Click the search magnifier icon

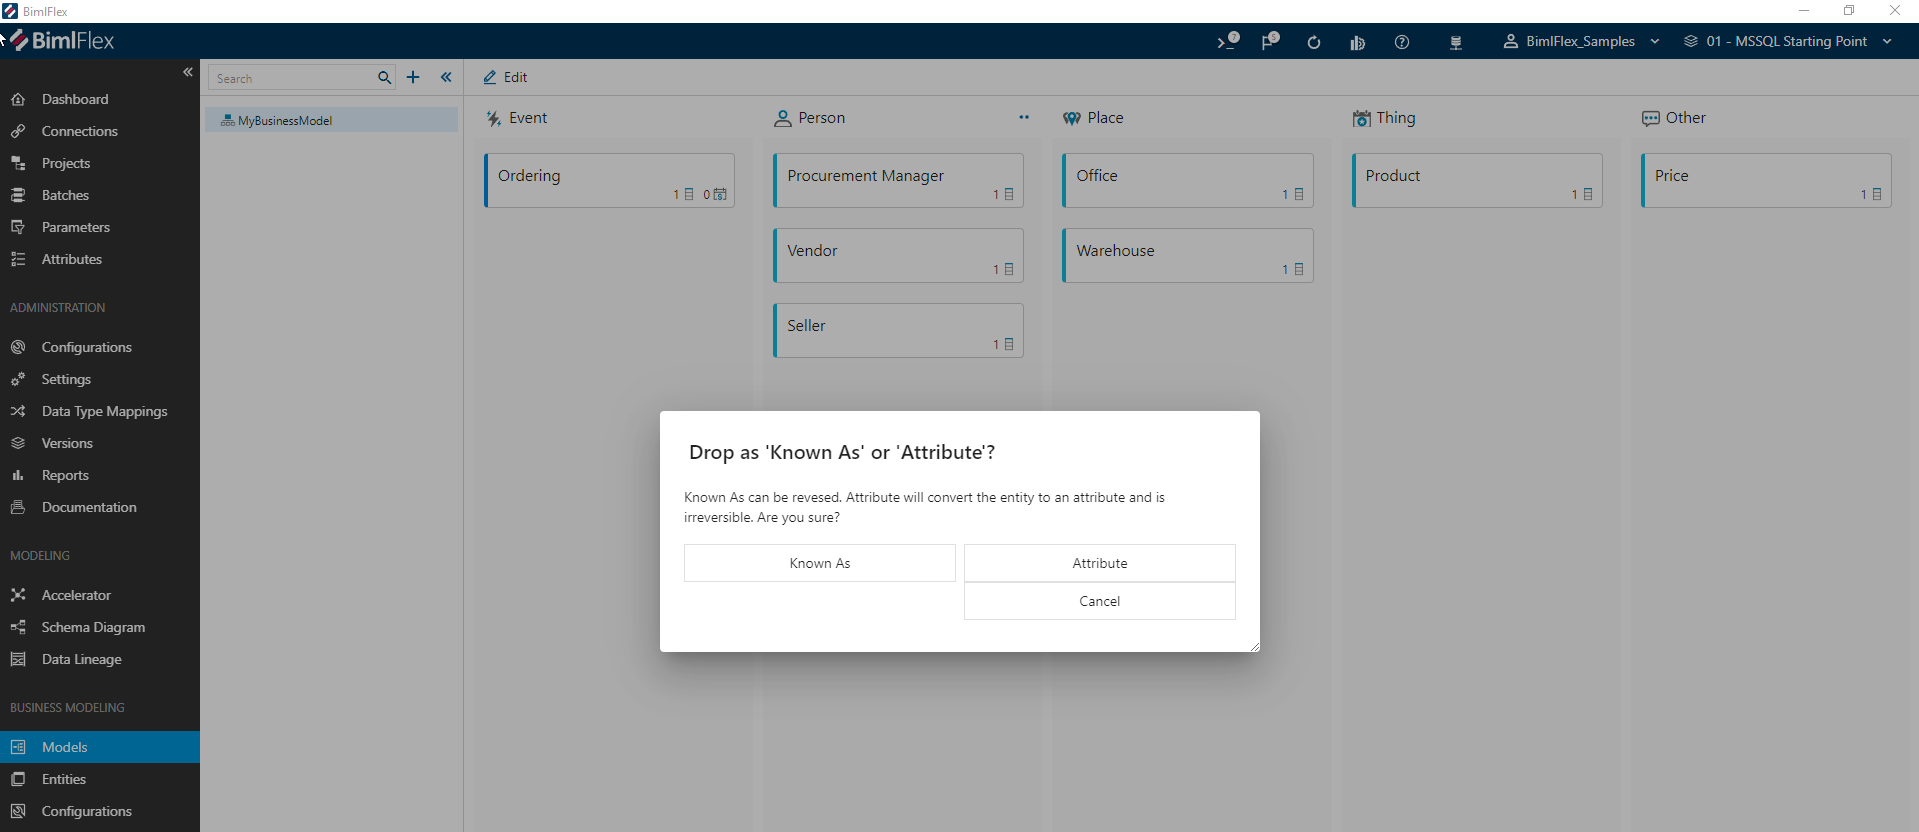click(384, 78)
